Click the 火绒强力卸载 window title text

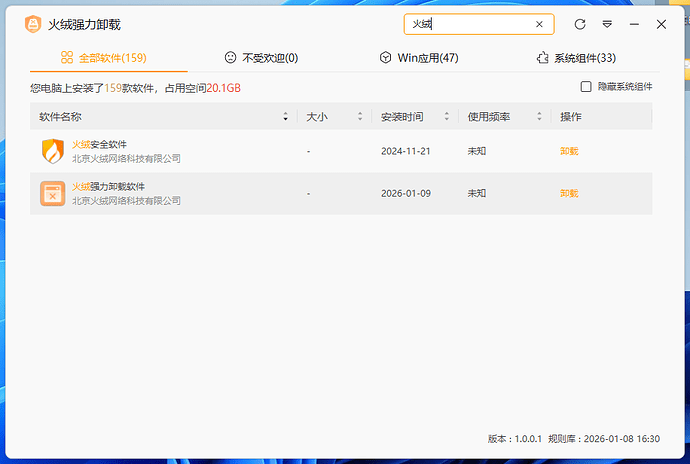pos(84,25)
